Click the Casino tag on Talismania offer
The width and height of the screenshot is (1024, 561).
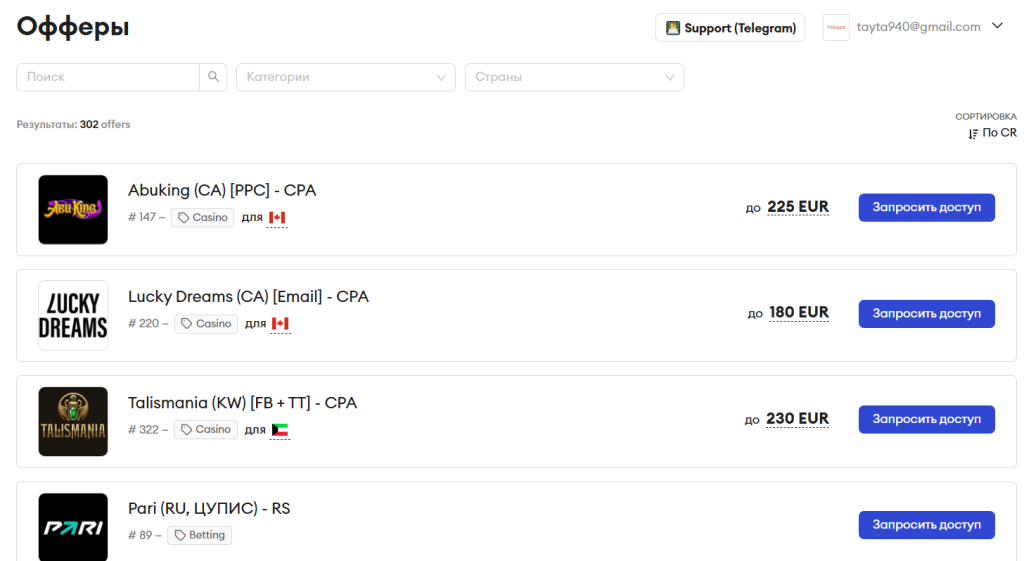(205, 429)
